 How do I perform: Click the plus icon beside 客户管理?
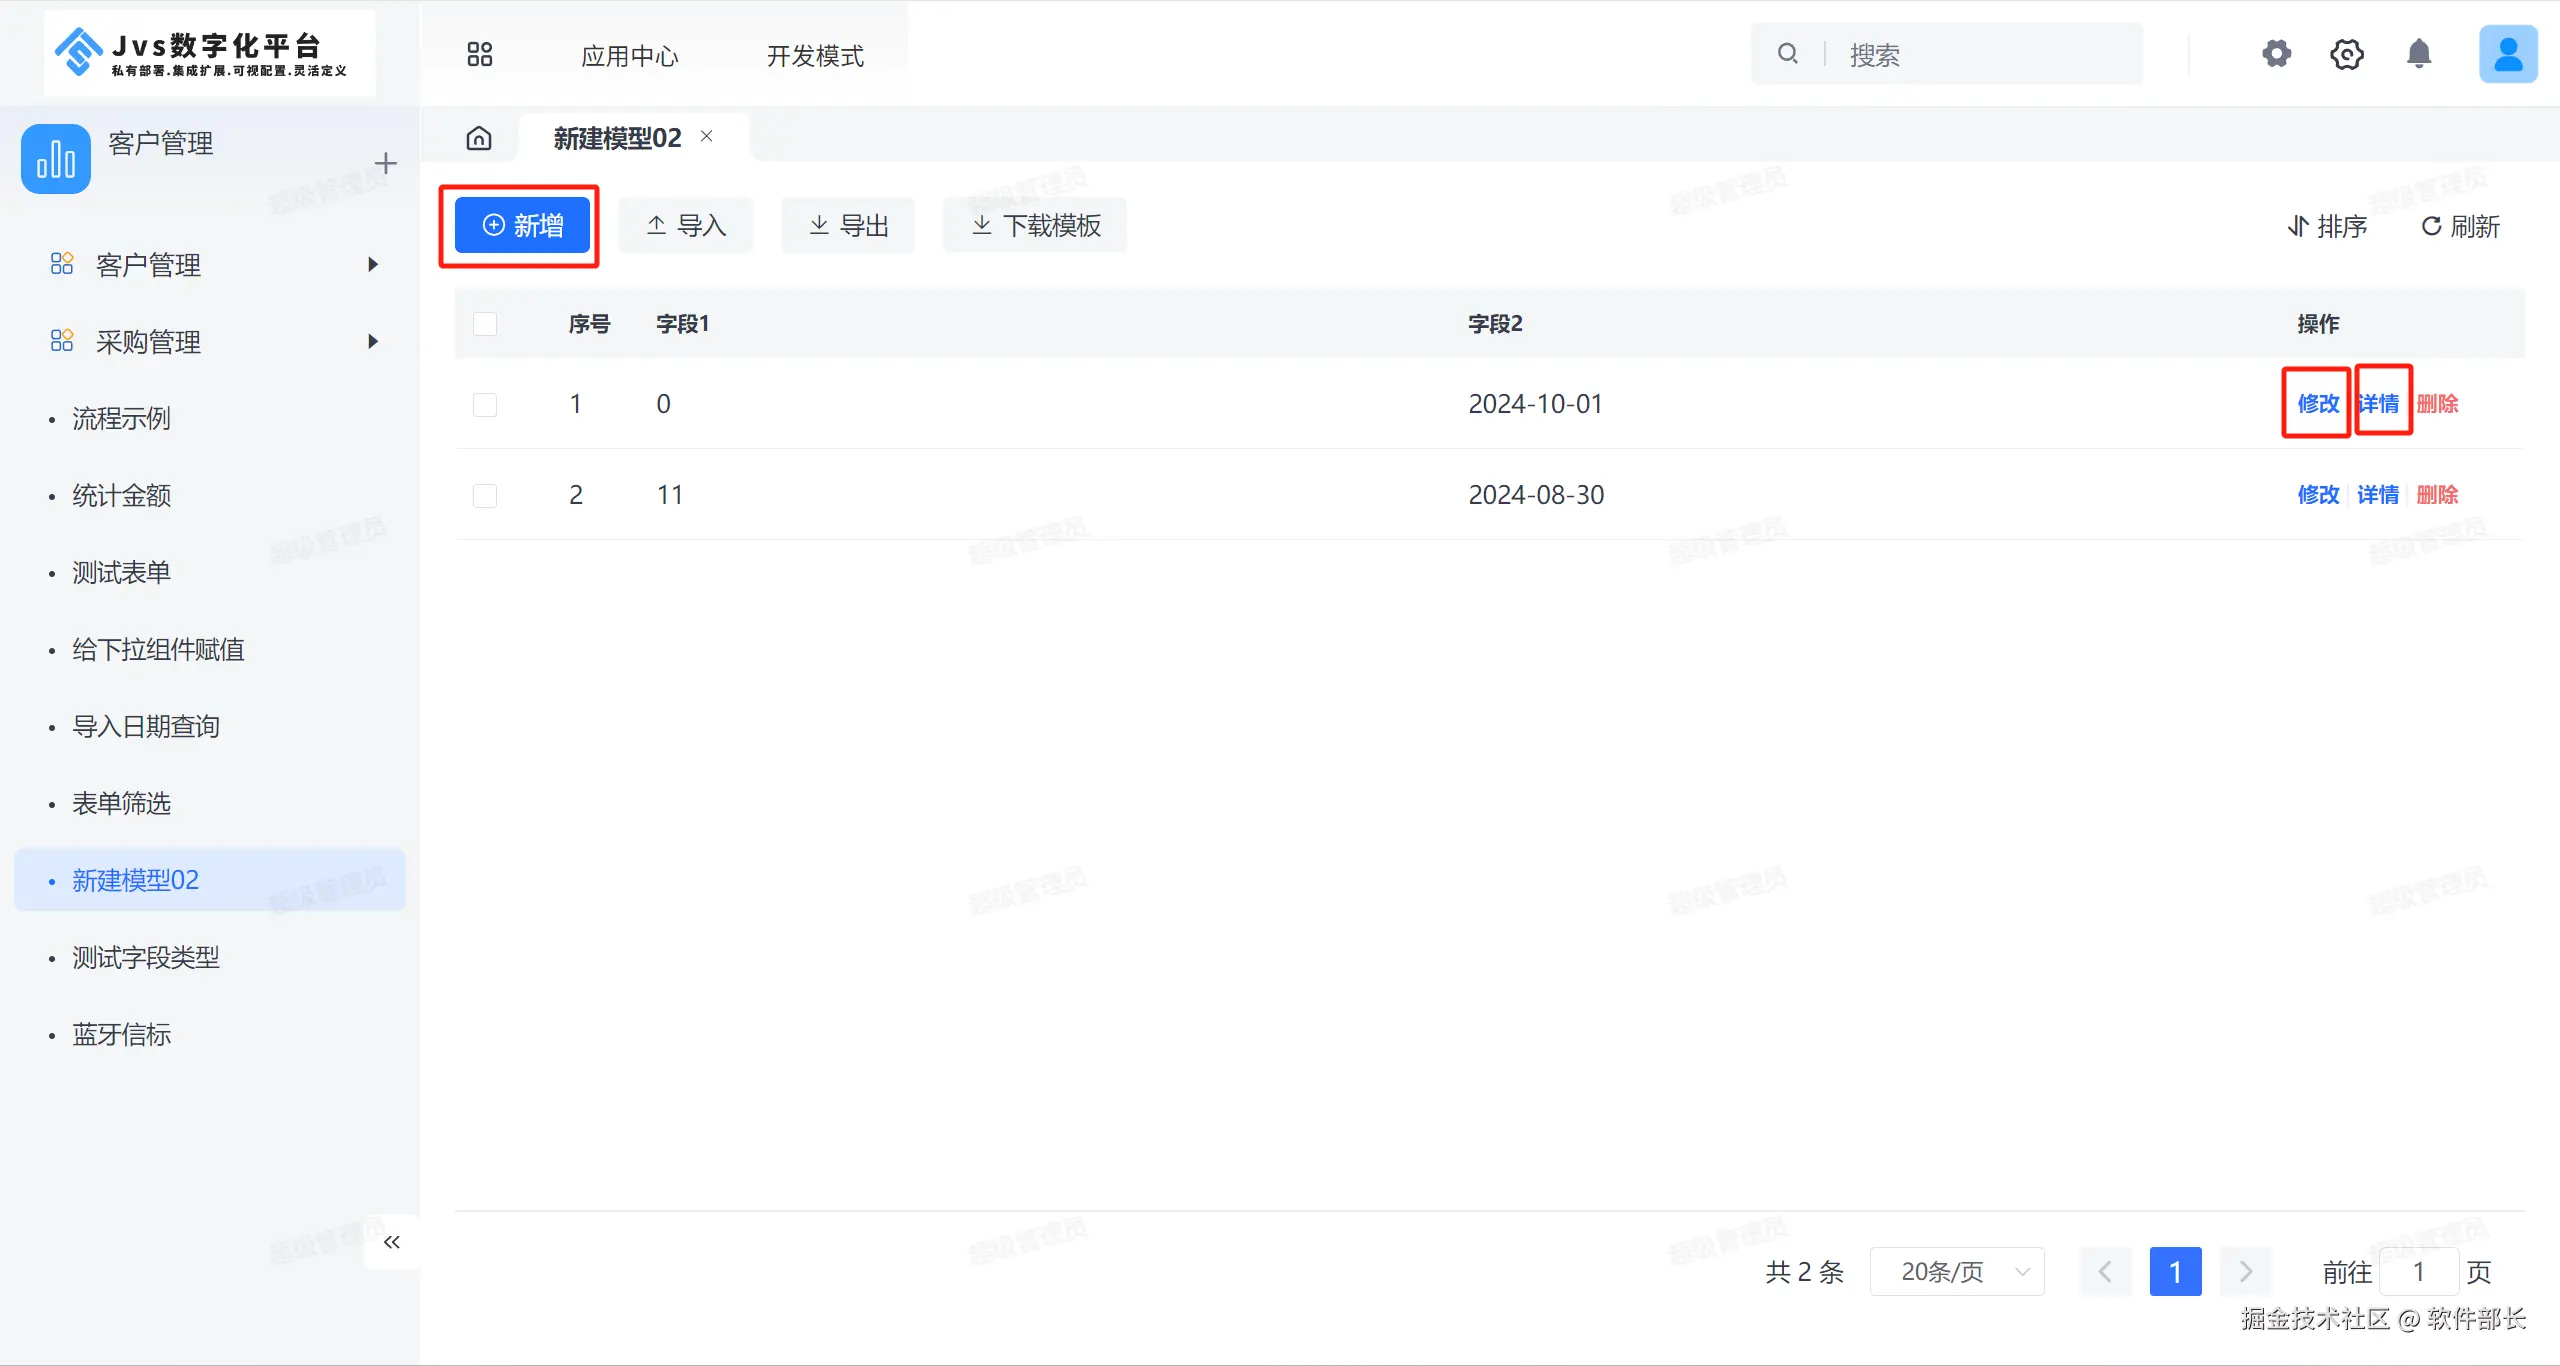(x=385, y=163)
